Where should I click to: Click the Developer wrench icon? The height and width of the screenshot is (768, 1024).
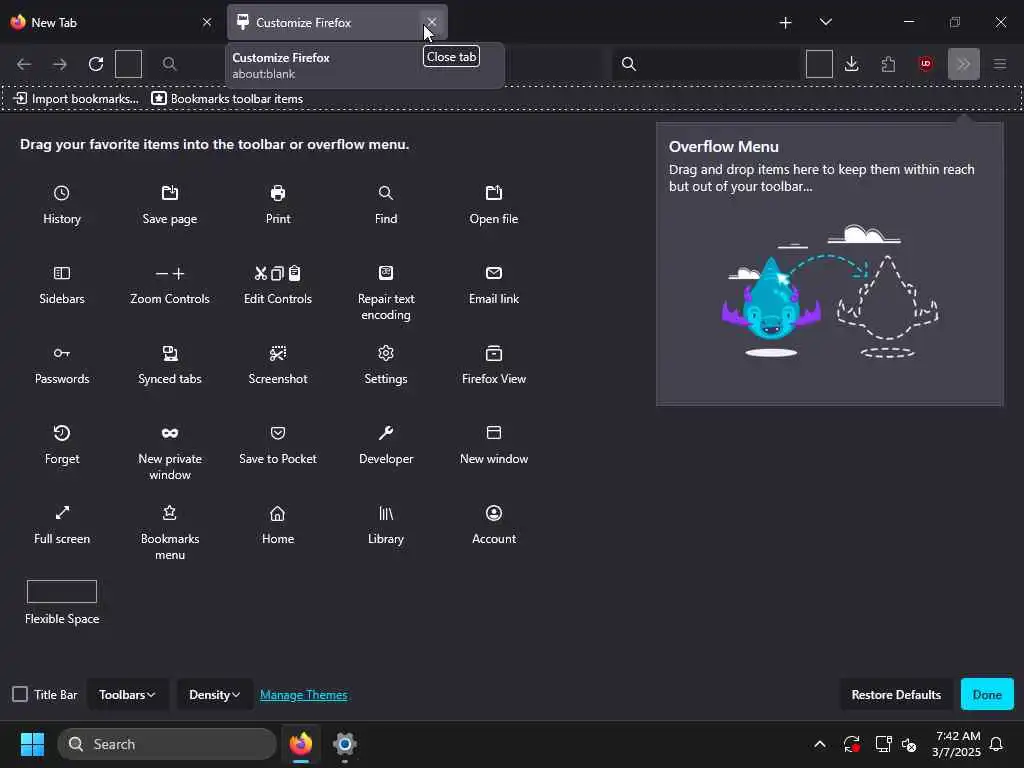(386, 433)
